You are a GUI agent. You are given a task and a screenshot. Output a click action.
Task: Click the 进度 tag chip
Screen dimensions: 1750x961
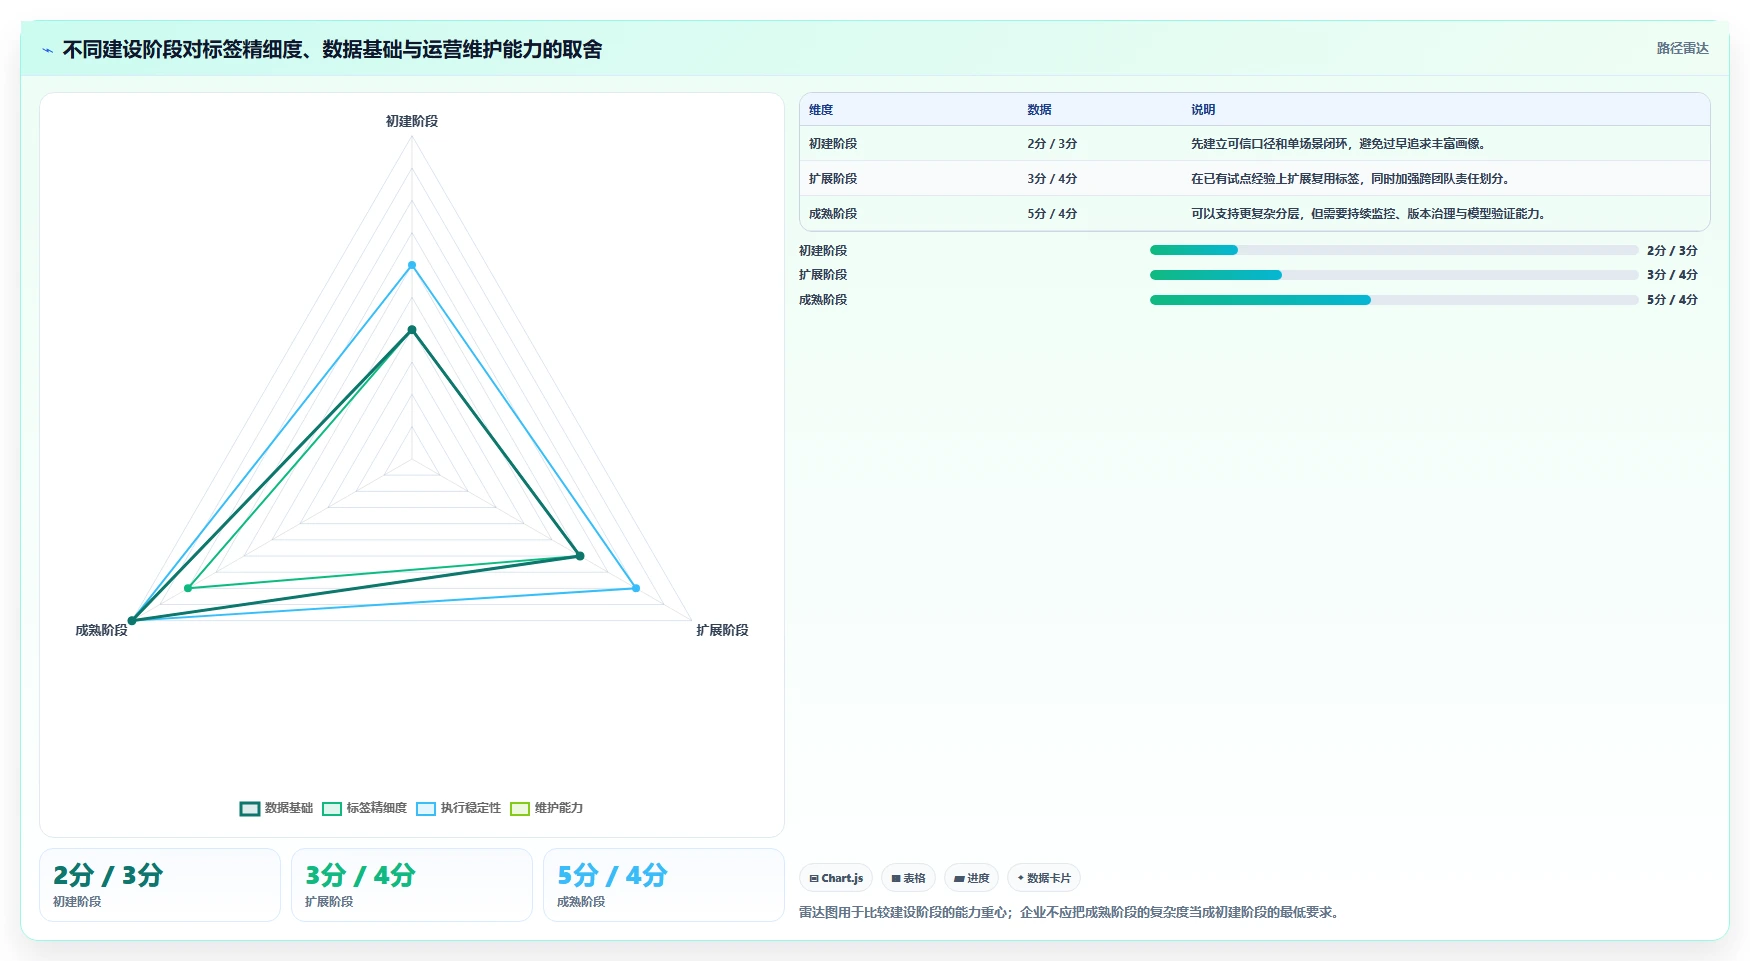[971, 878]
